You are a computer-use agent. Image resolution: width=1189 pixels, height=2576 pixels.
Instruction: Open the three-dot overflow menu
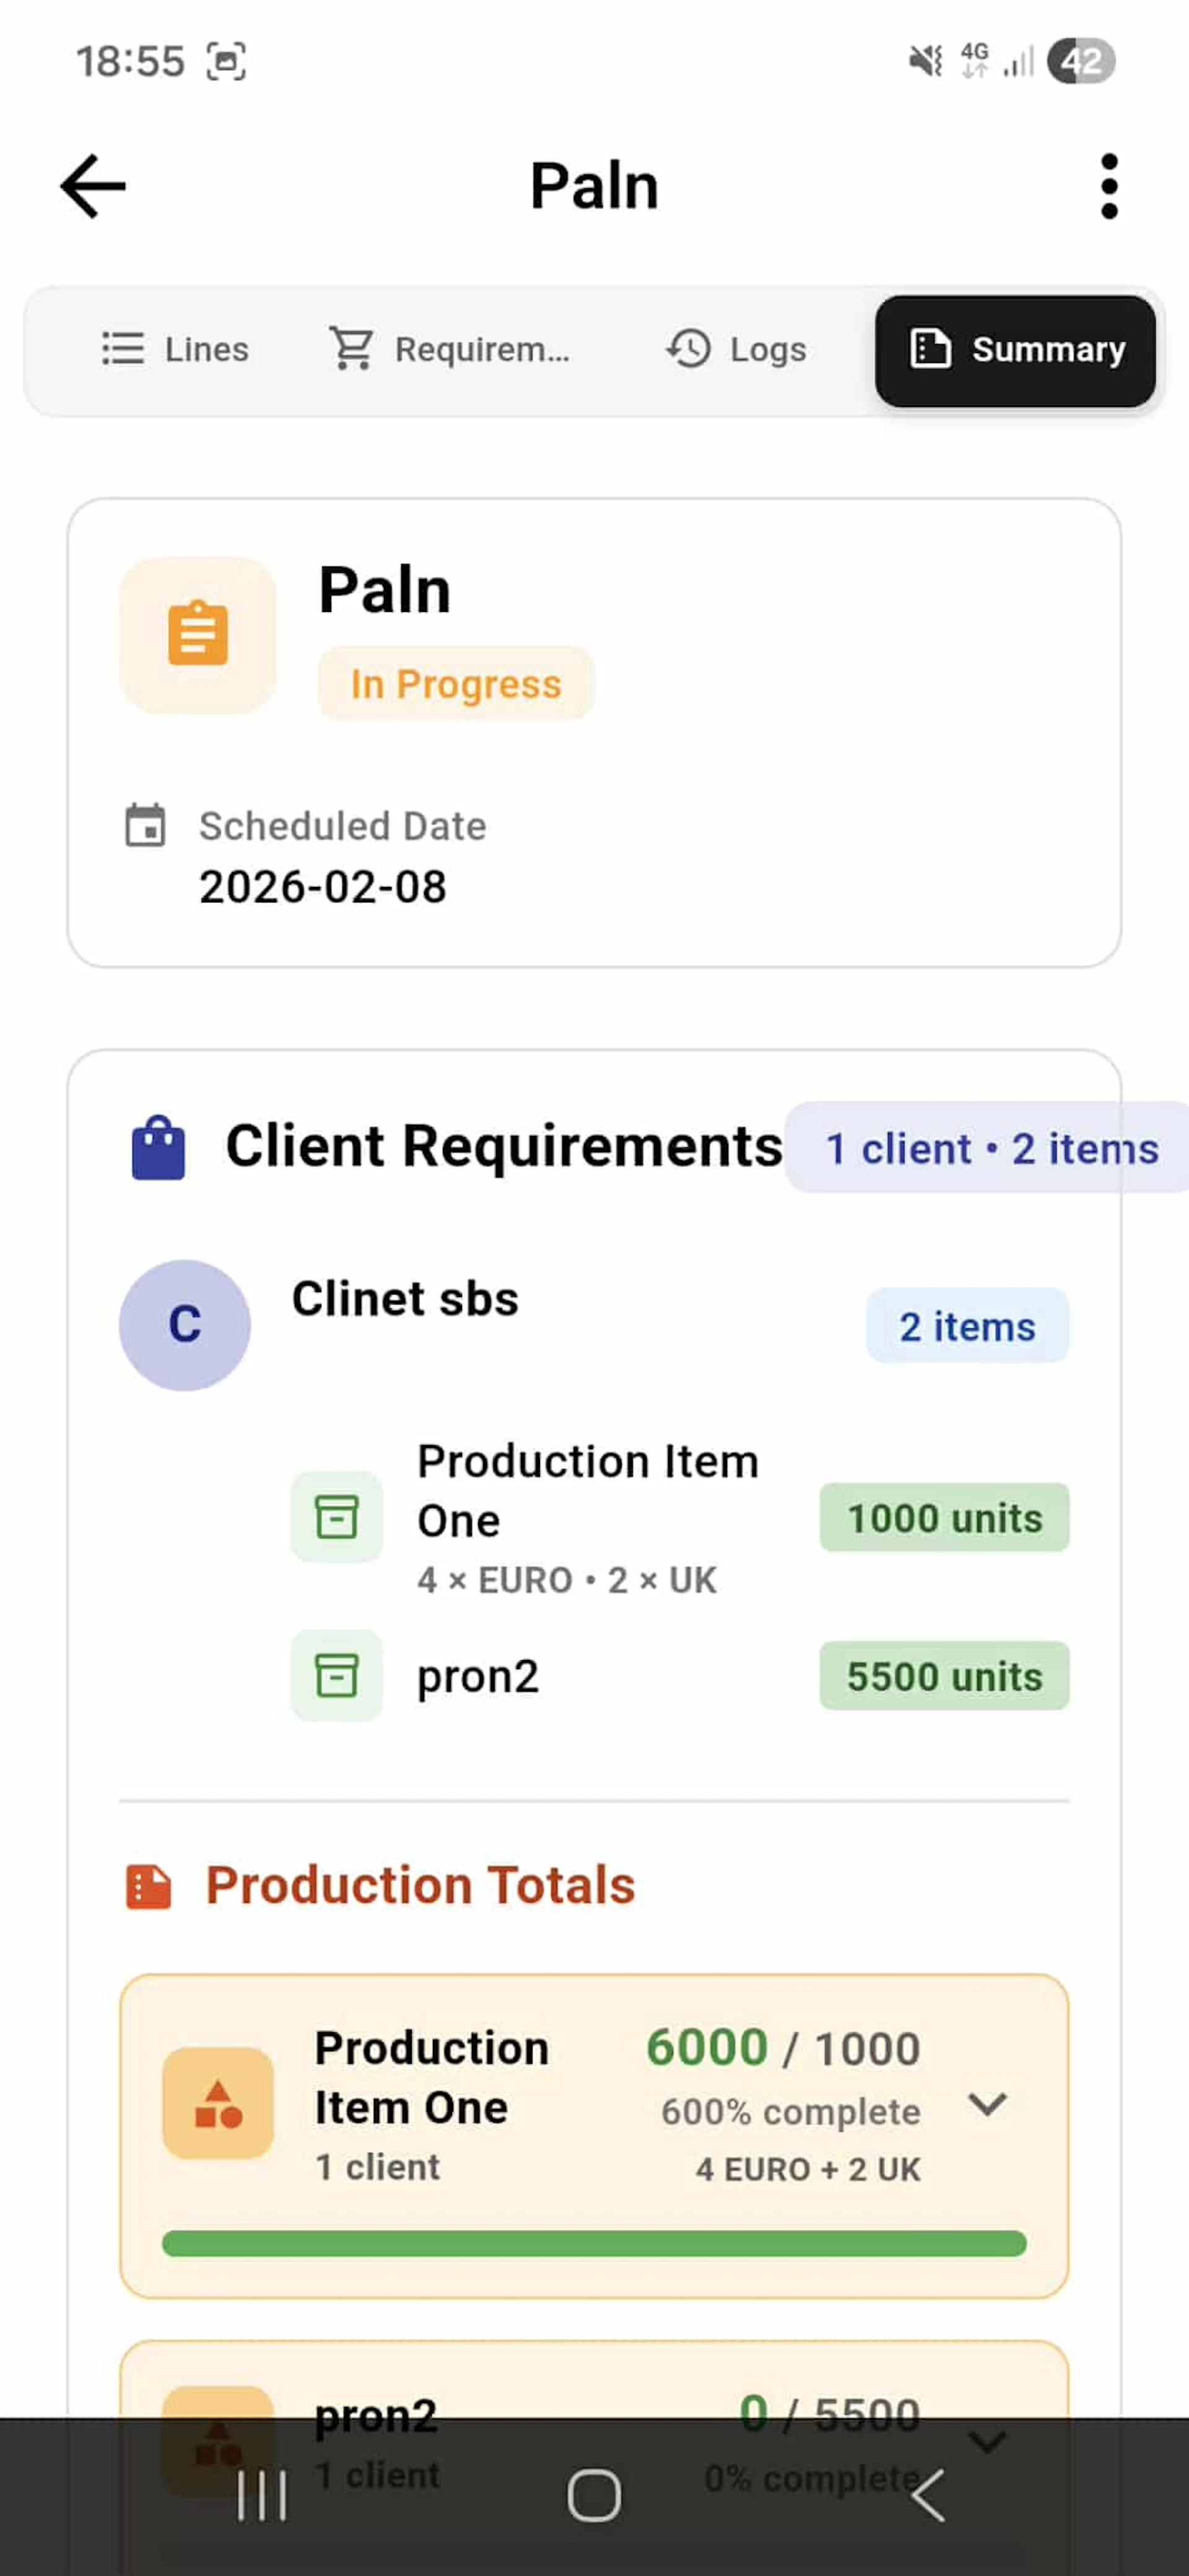(1108, 186)
